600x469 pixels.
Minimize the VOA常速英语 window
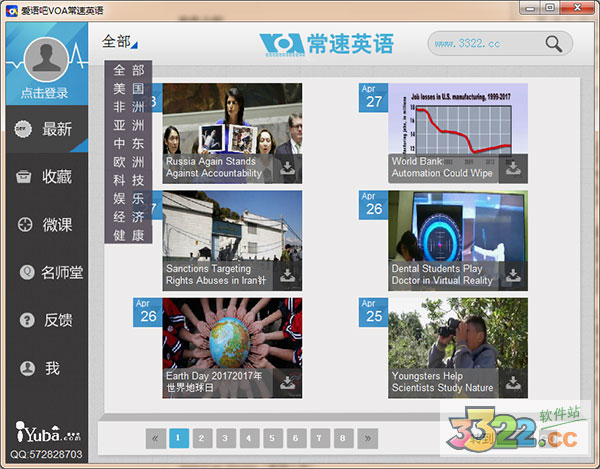[530, 8]
